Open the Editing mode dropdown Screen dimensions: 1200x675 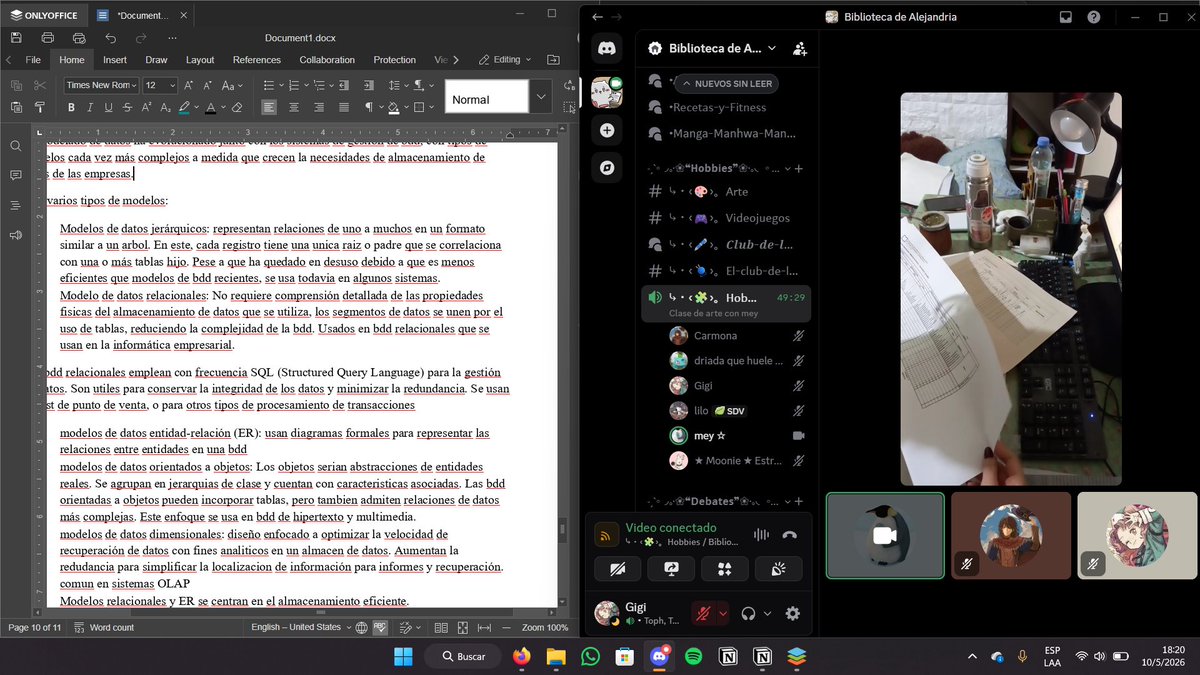506,60
